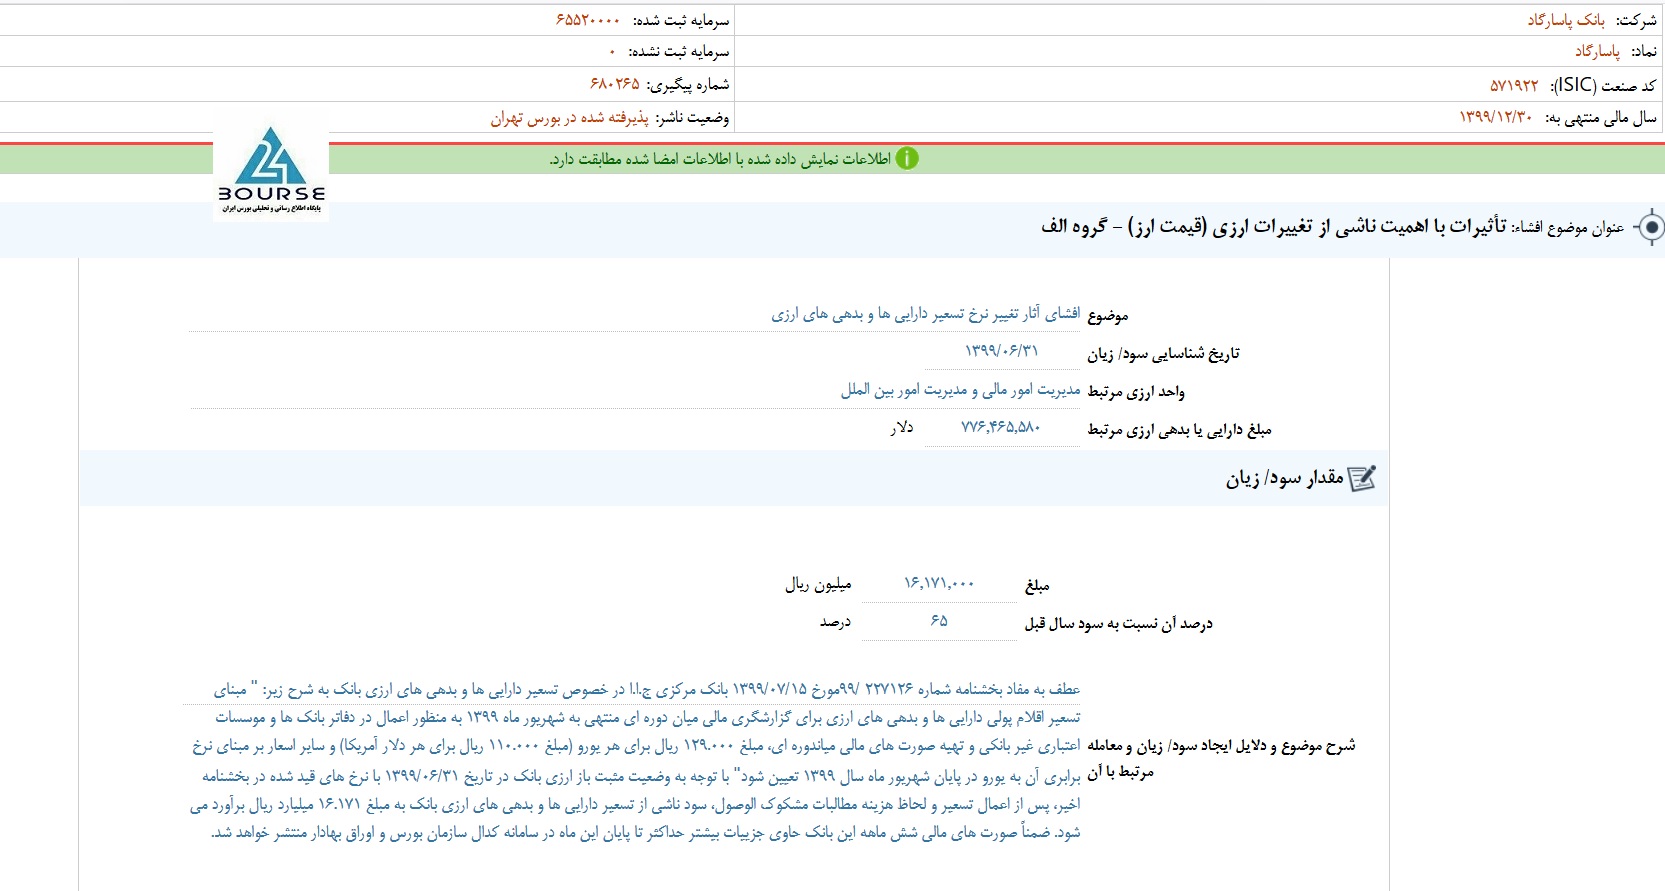Viewport: 1665px width, 891px height.
Task: Click description line ending خواهد شد
Action: coord(646,832)
